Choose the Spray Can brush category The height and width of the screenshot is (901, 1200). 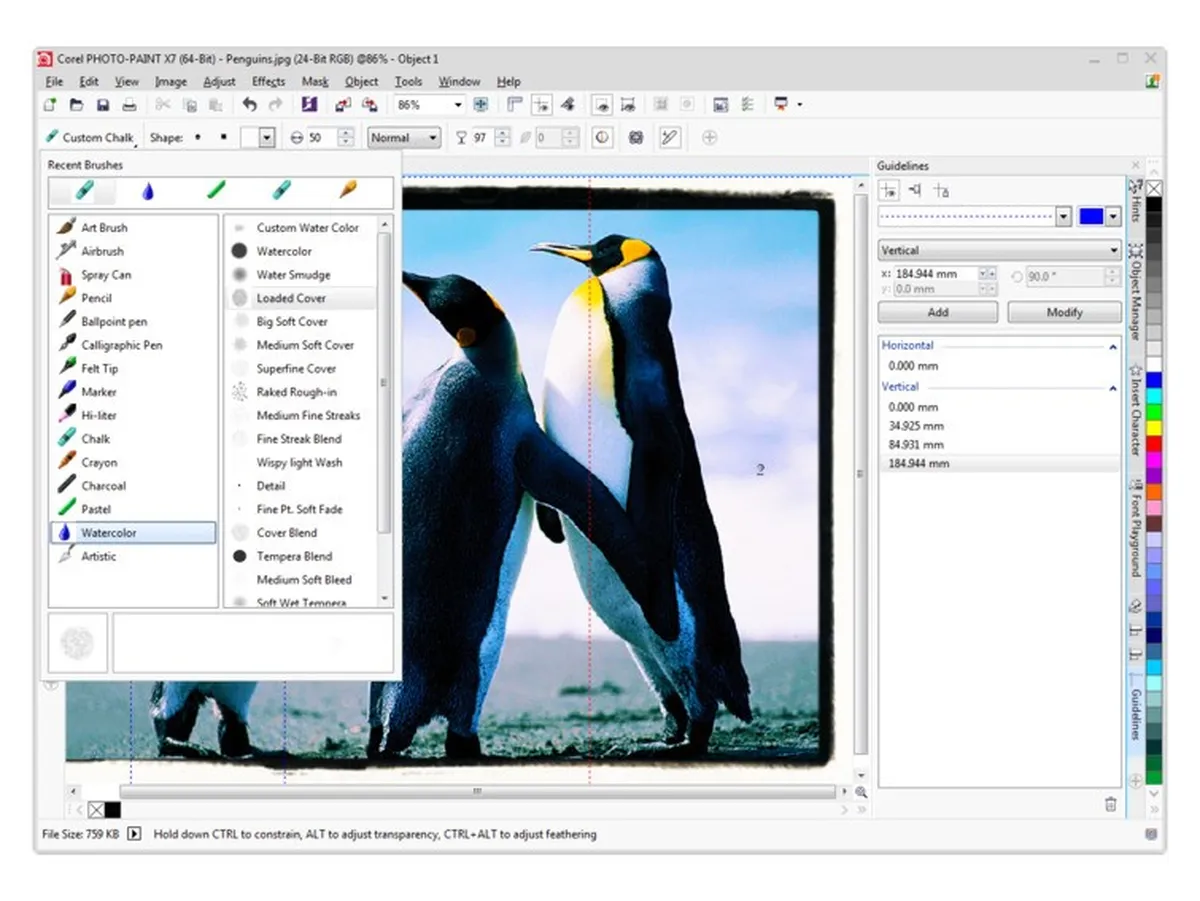pyautogui.click(x=105, y=275)
